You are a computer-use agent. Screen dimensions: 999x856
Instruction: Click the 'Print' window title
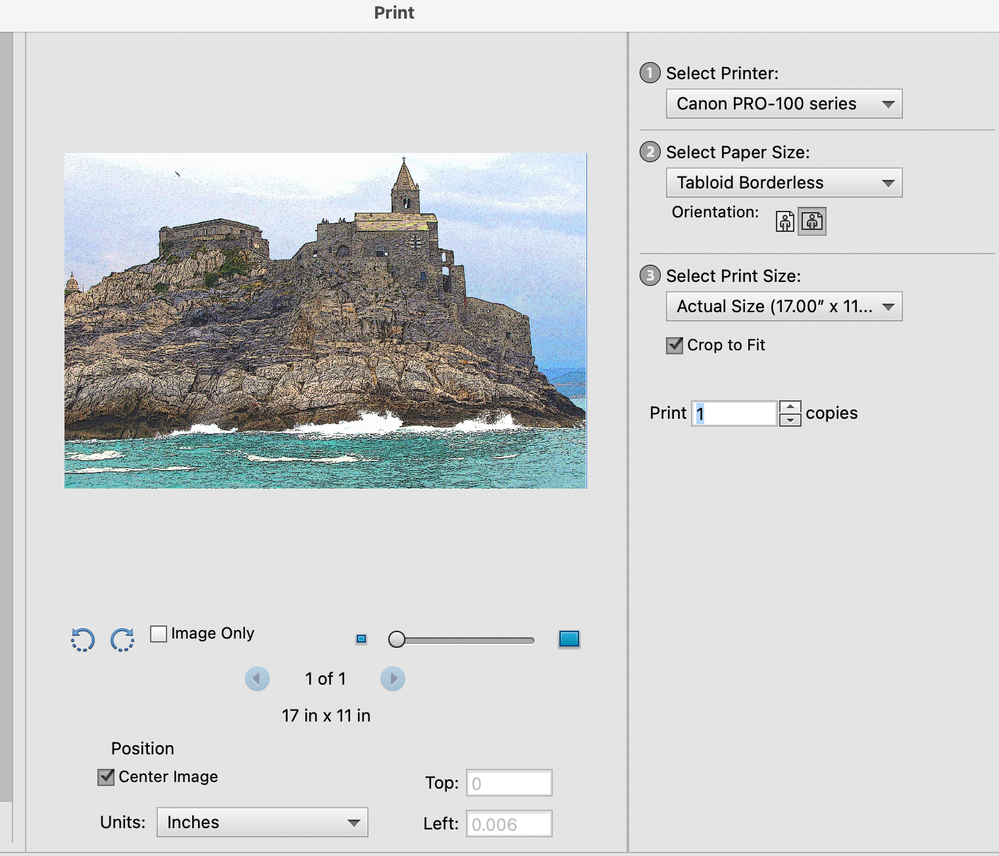tap(394, 13)
